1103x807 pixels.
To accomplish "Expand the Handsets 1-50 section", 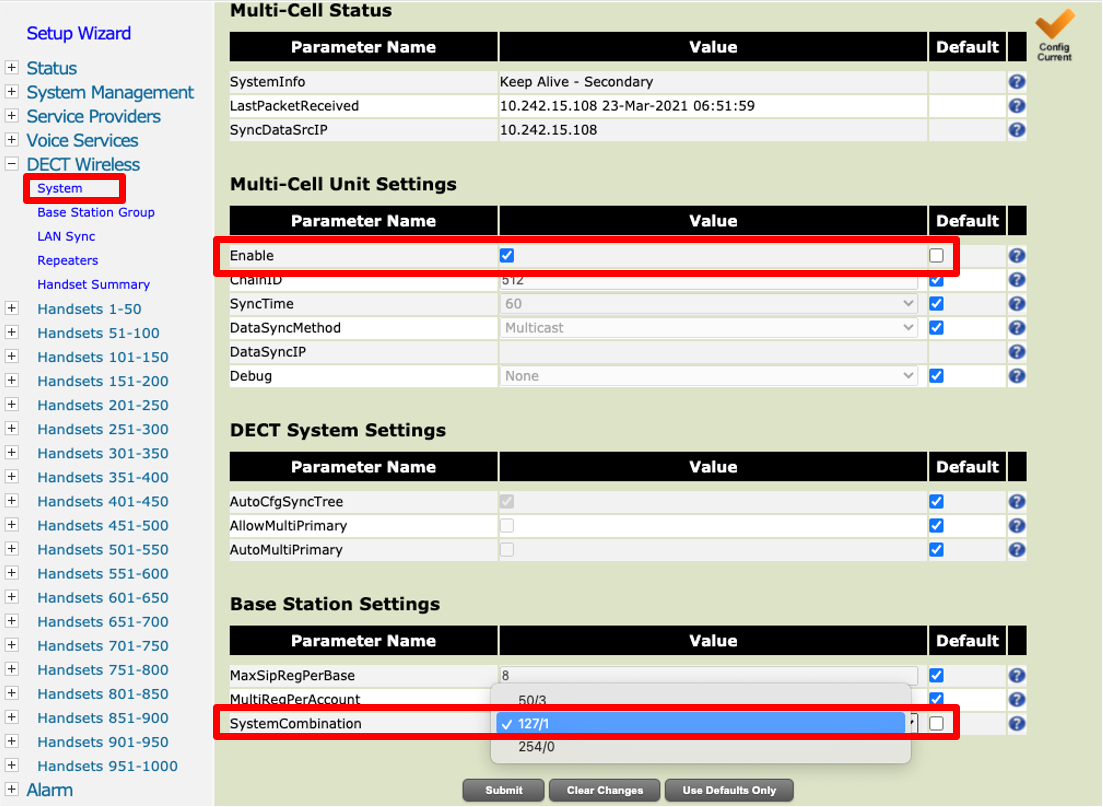I will point(12,309).
